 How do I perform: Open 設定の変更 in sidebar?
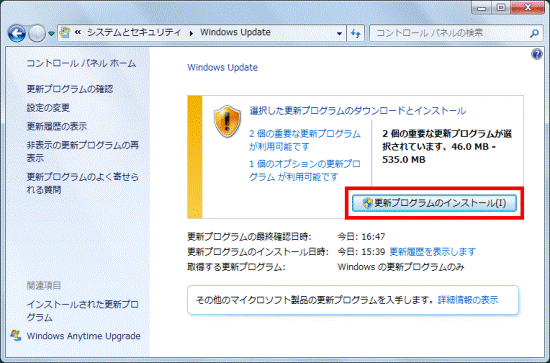(x=48, y=108)
